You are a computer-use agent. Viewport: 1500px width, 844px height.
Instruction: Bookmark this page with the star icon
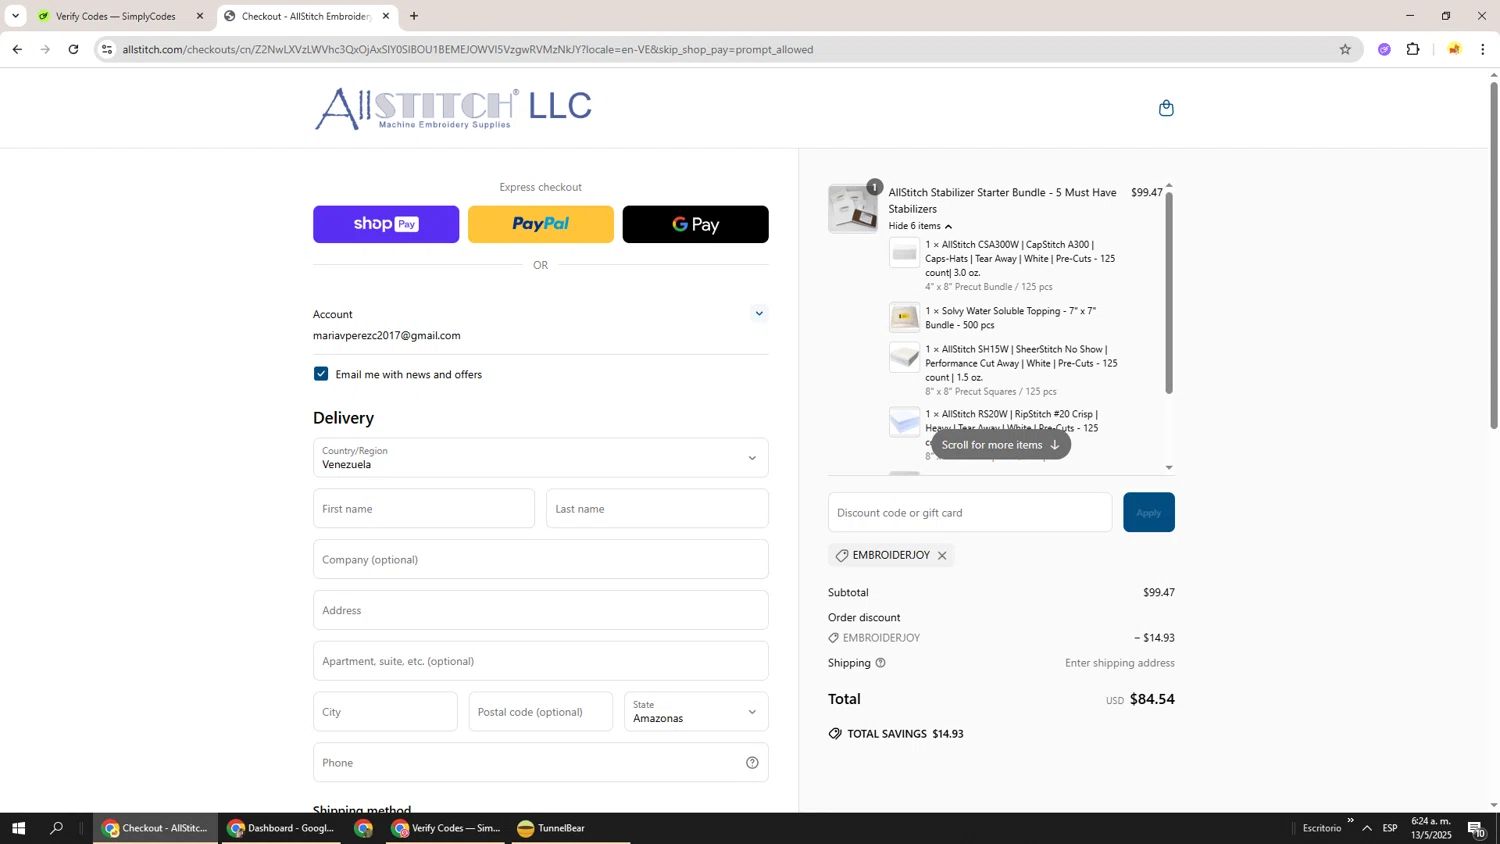pyautogui.click(x=1345, y=49)
